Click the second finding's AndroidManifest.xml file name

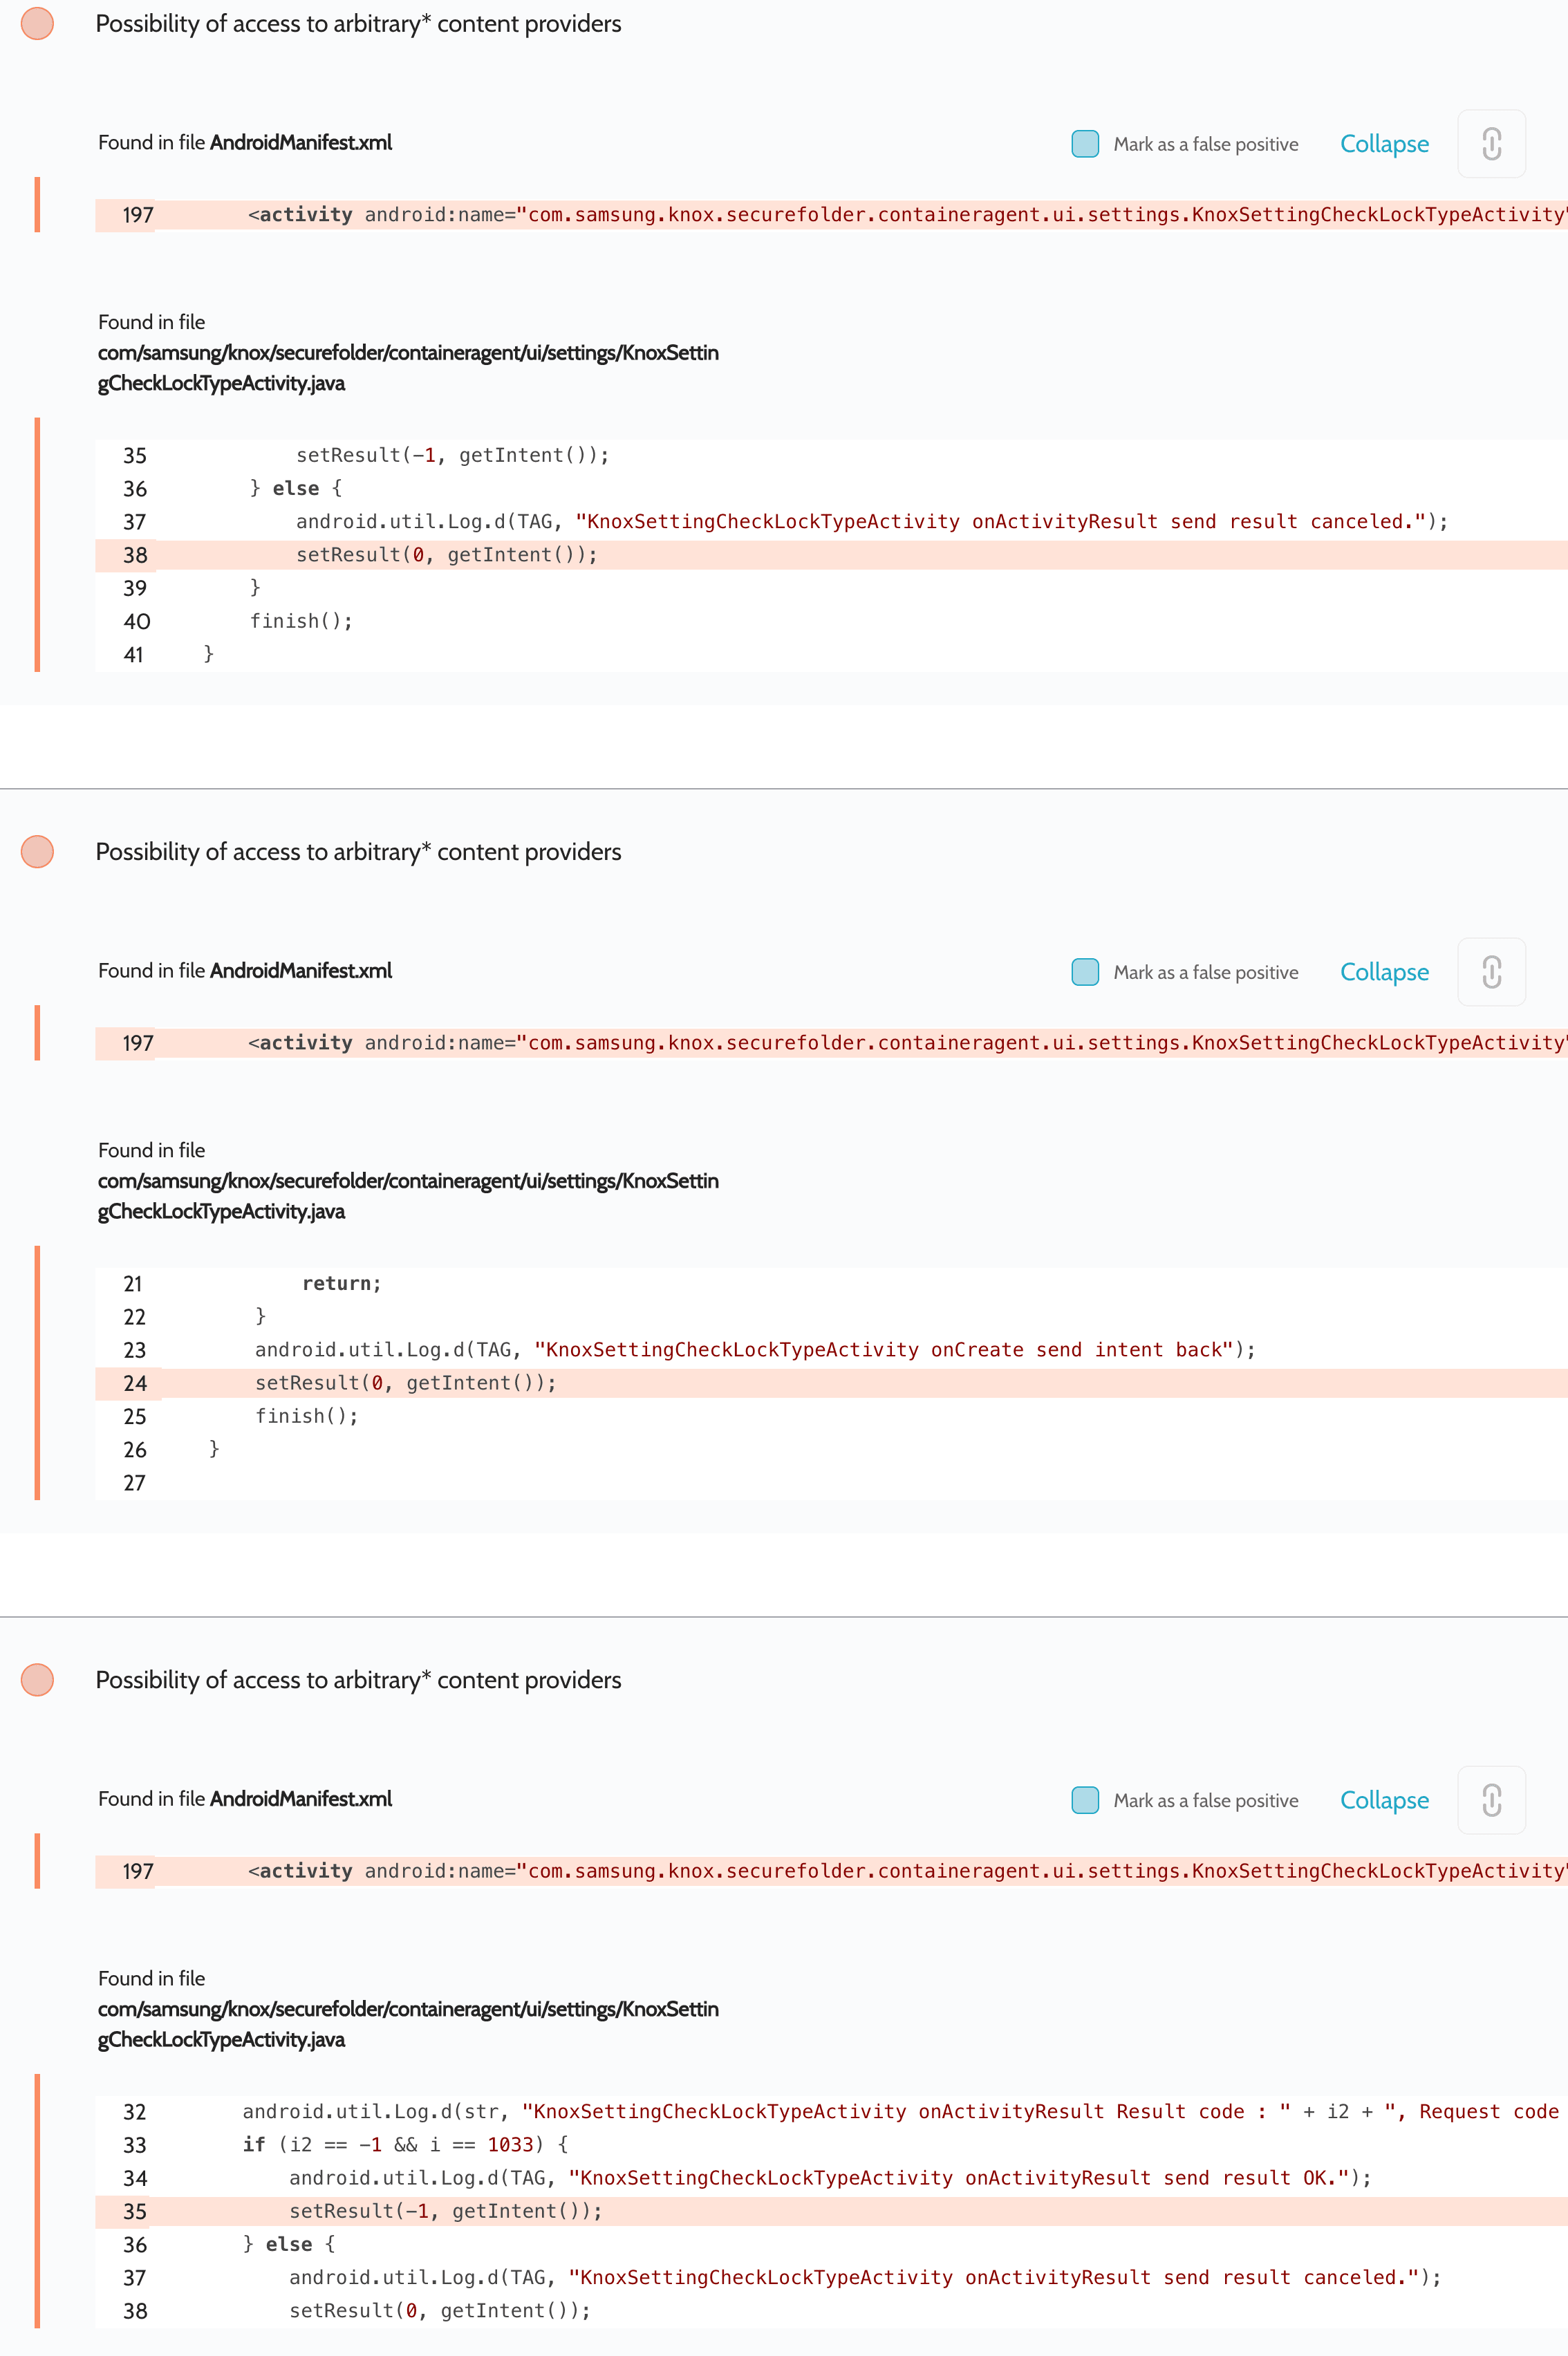[x=300, y=971]
